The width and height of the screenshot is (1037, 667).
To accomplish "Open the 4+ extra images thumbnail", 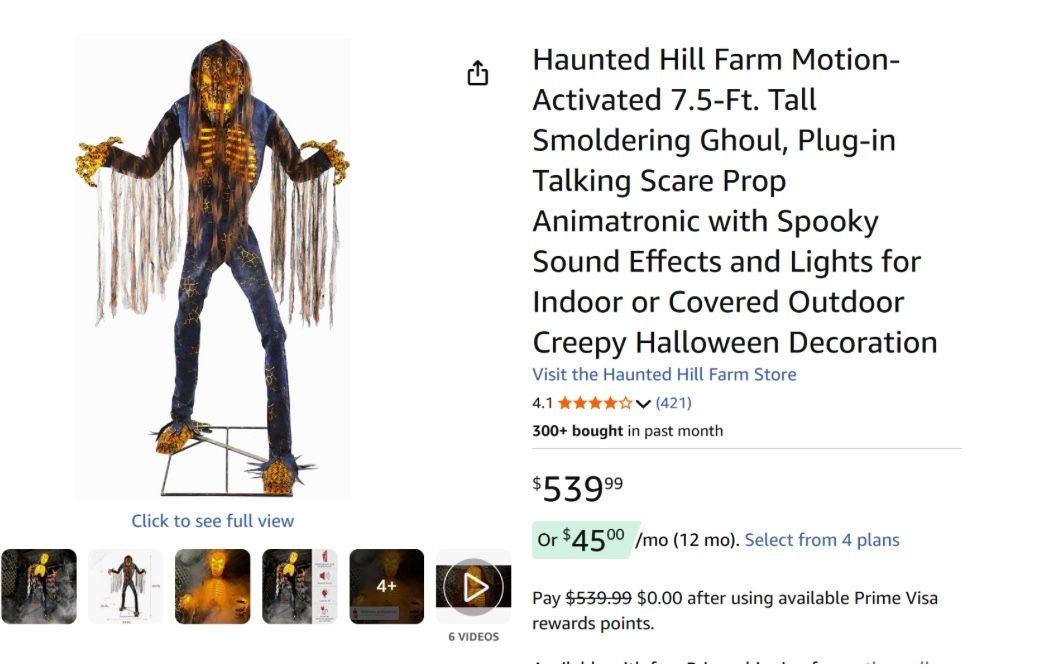I will coord(387,588).
